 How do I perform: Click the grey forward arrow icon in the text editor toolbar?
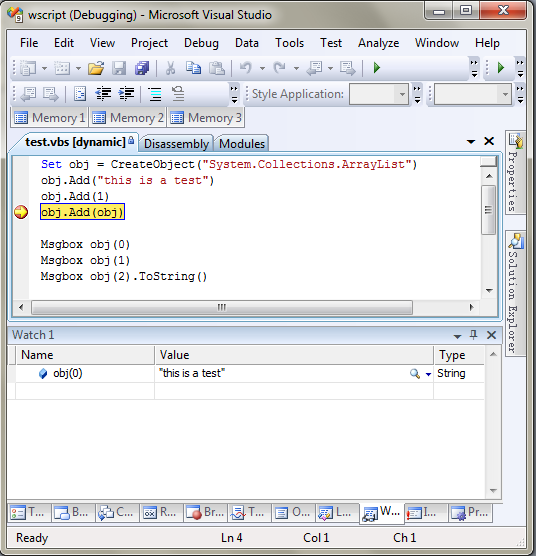click(x=51, y=94)
